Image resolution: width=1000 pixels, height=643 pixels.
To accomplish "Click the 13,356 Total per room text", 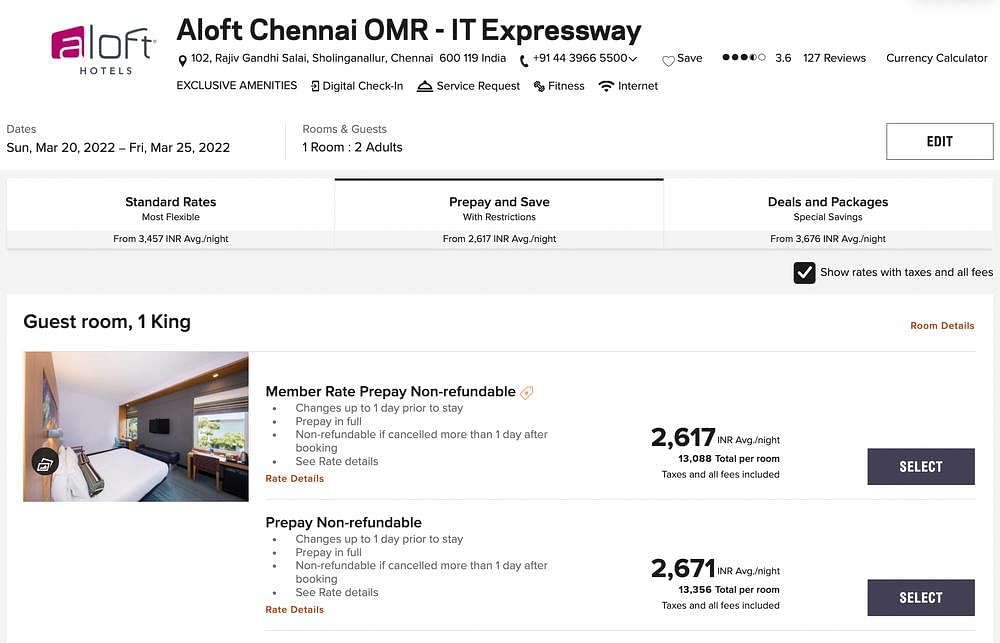I will point(728,589).
